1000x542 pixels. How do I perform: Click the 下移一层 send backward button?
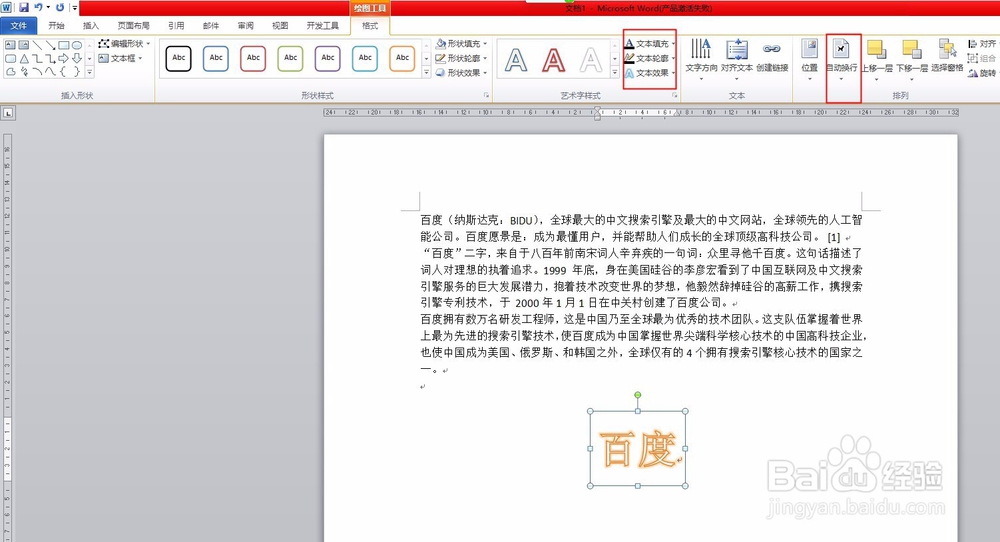coord(912,59)
